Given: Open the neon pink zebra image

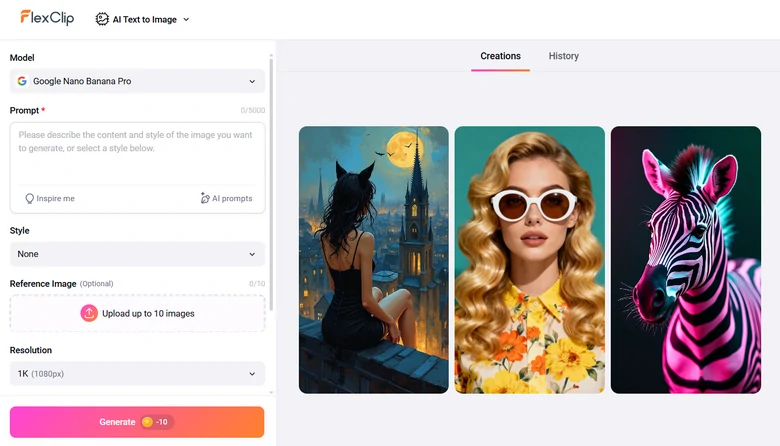Looking at the screenshot, I should pyautogui.click(x=686, y=260).
